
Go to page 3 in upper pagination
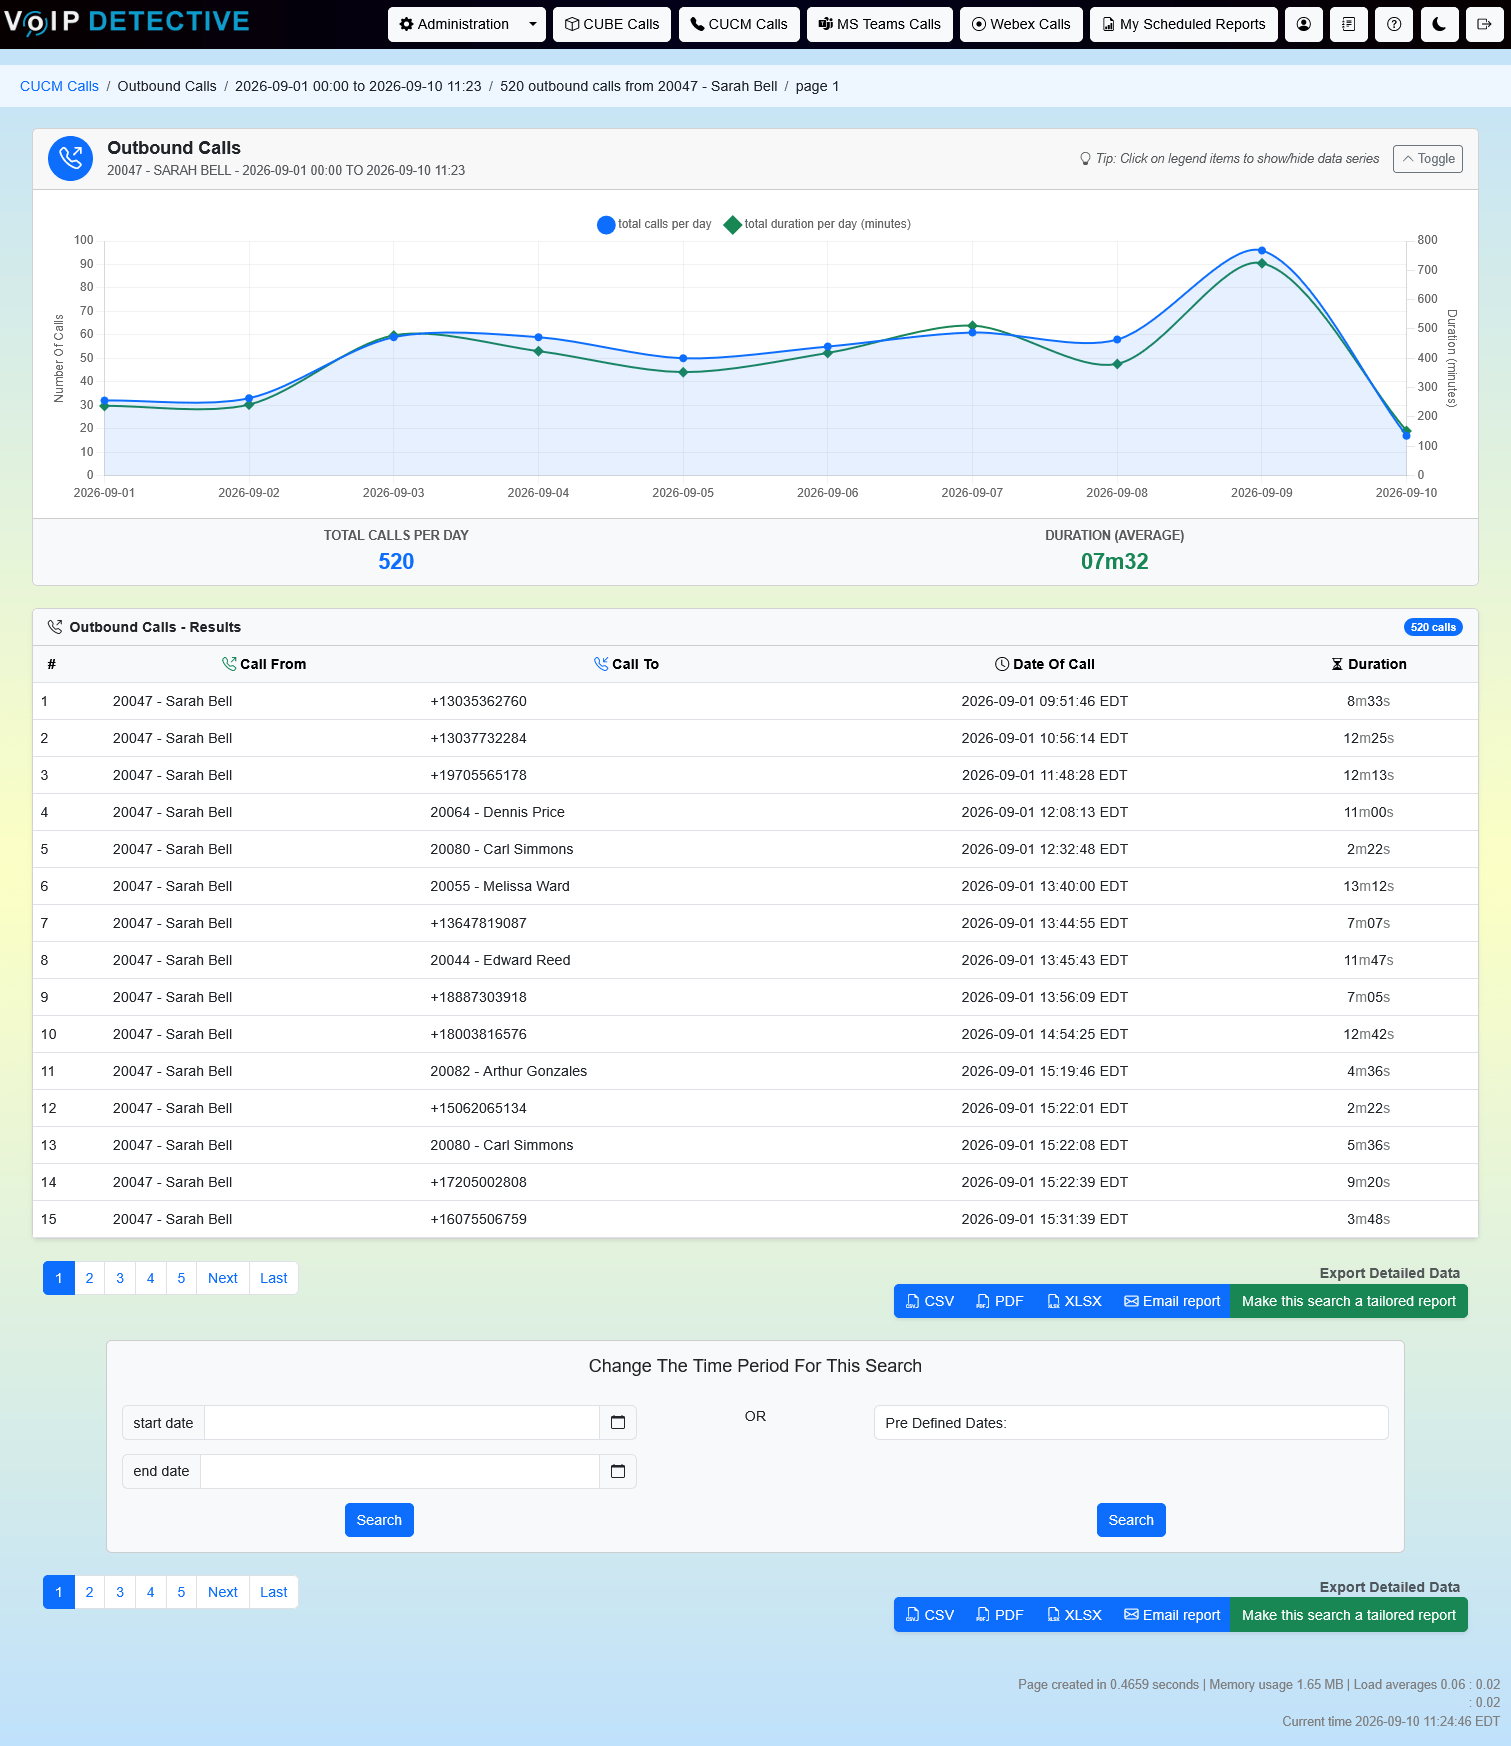click(x=120, y=1278)
